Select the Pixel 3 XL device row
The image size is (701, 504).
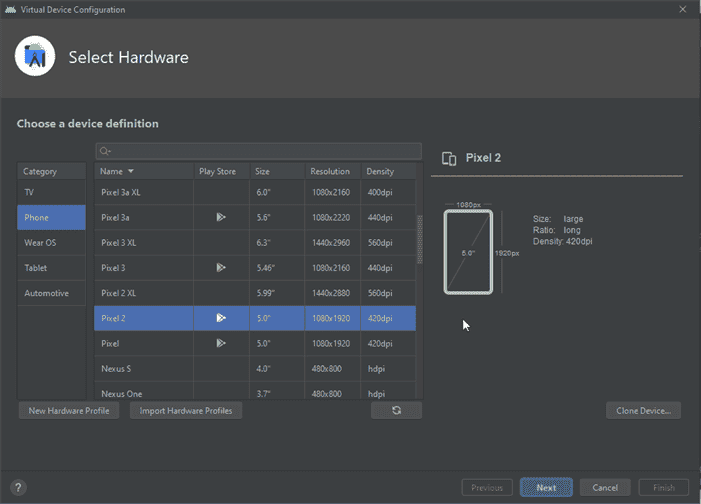(x=255, y=243)
